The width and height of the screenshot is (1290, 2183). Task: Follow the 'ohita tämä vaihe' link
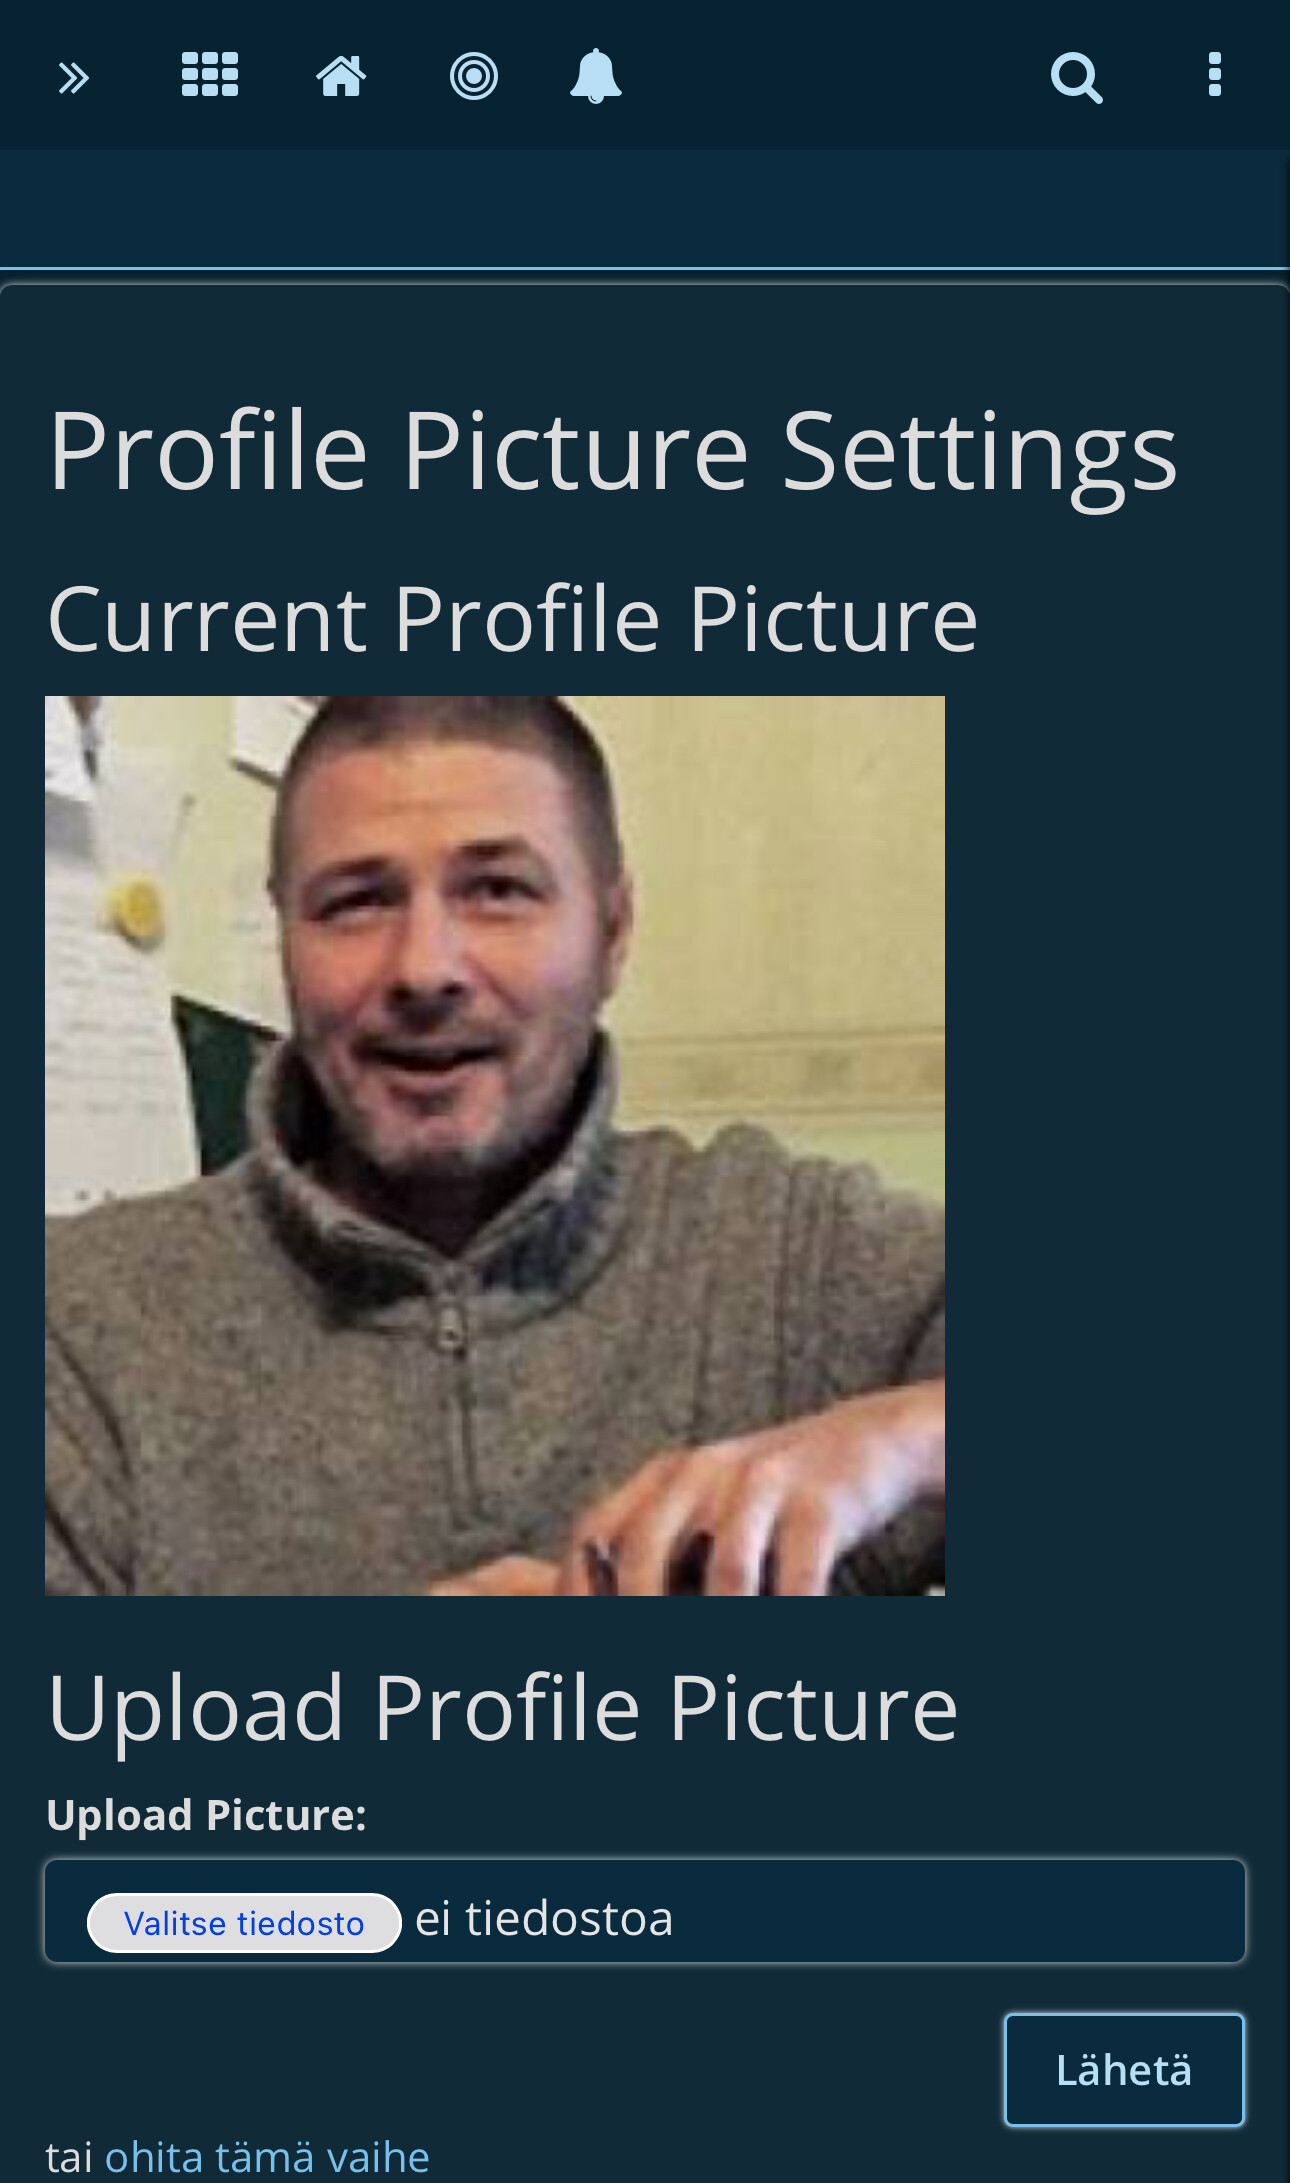[267, 2157]
